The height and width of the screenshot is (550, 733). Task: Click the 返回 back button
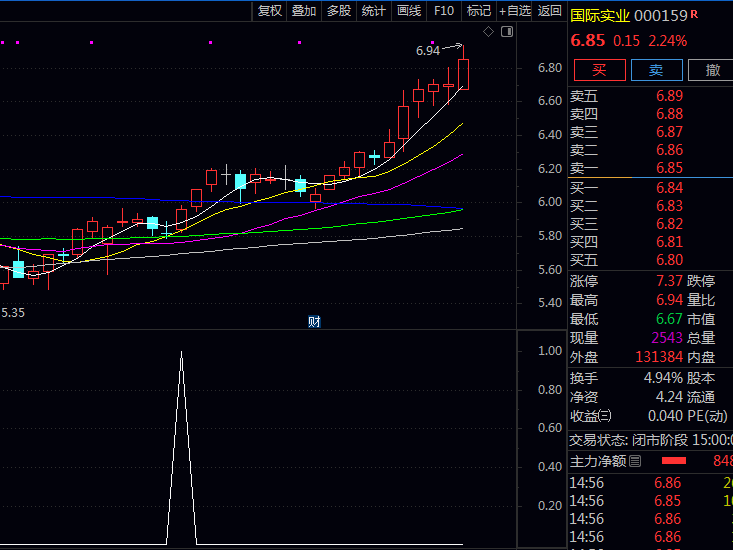550,11
